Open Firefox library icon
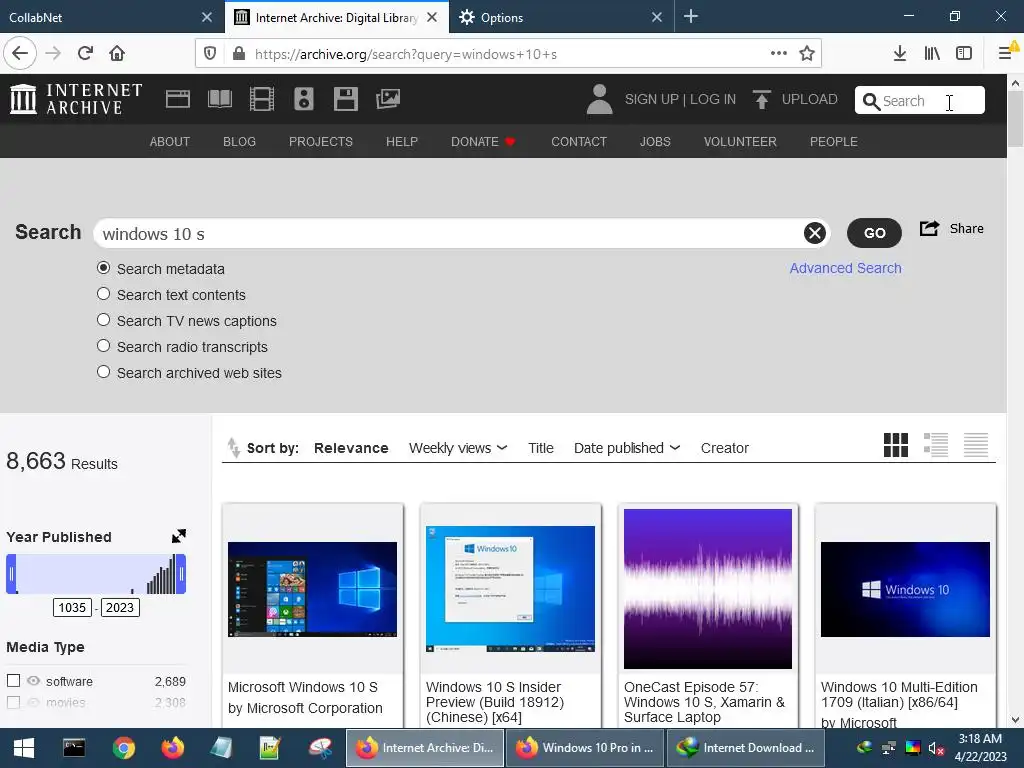Screen dimensions: 1024x768 (932, 54)
